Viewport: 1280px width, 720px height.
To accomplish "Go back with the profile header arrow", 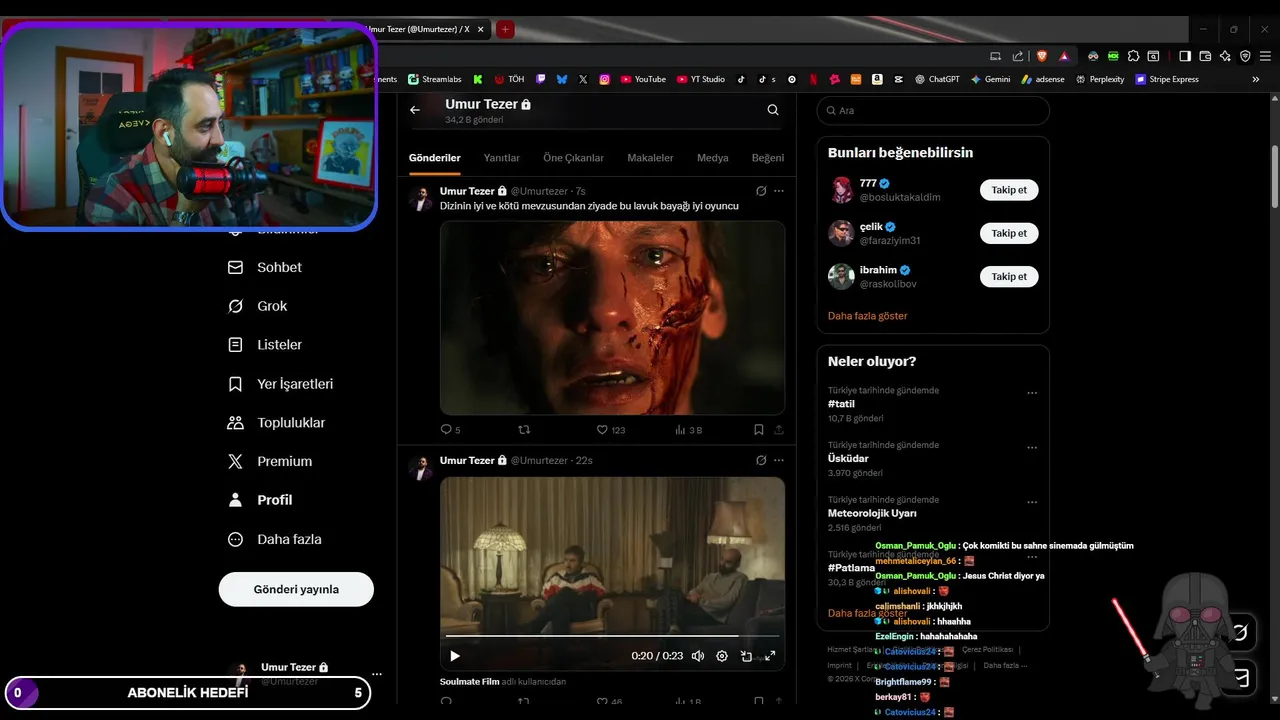I will [x=415, y=110].
